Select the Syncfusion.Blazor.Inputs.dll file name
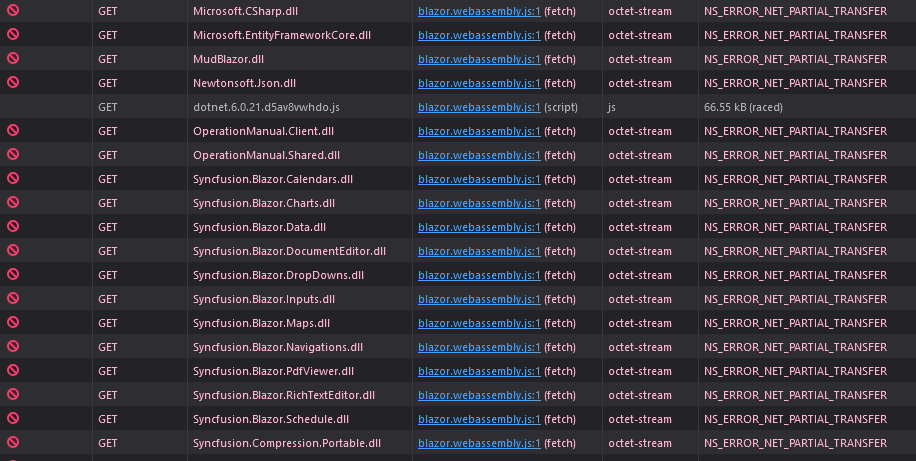Image resolution: width=916 pixels, height=461 pixels. [x=264, y=299]
